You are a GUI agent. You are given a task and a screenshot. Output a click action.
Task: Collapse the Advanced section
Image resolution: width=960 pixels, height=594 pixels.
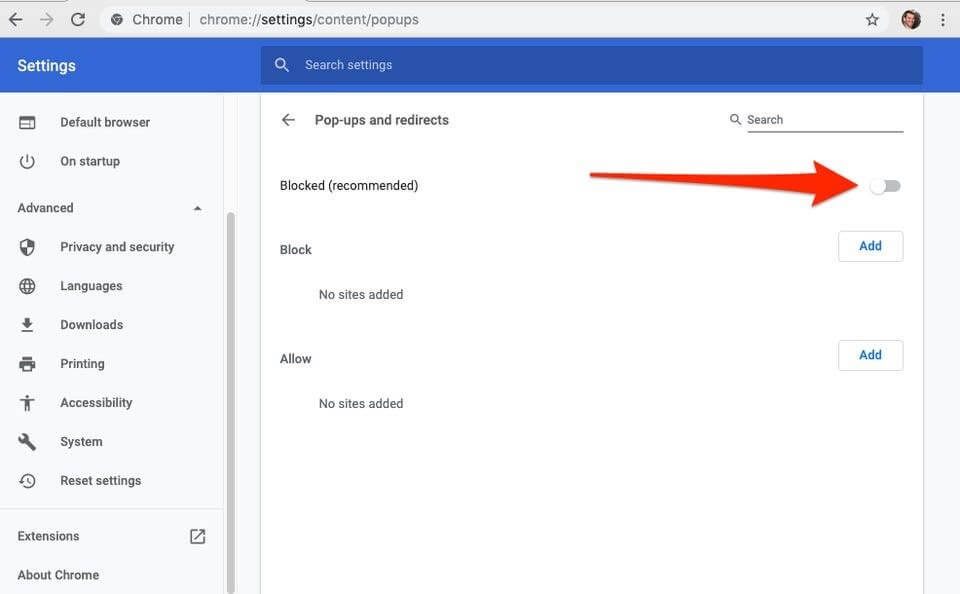point(197,208)
